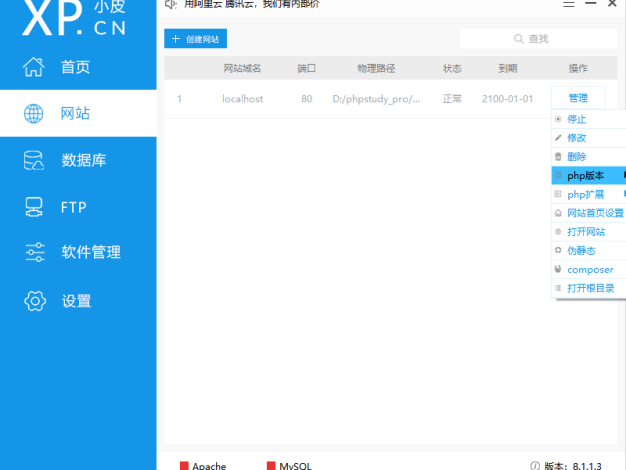Click the Apache label in status bar
Screen dimensions: 626x470
[x=209, y=466]
